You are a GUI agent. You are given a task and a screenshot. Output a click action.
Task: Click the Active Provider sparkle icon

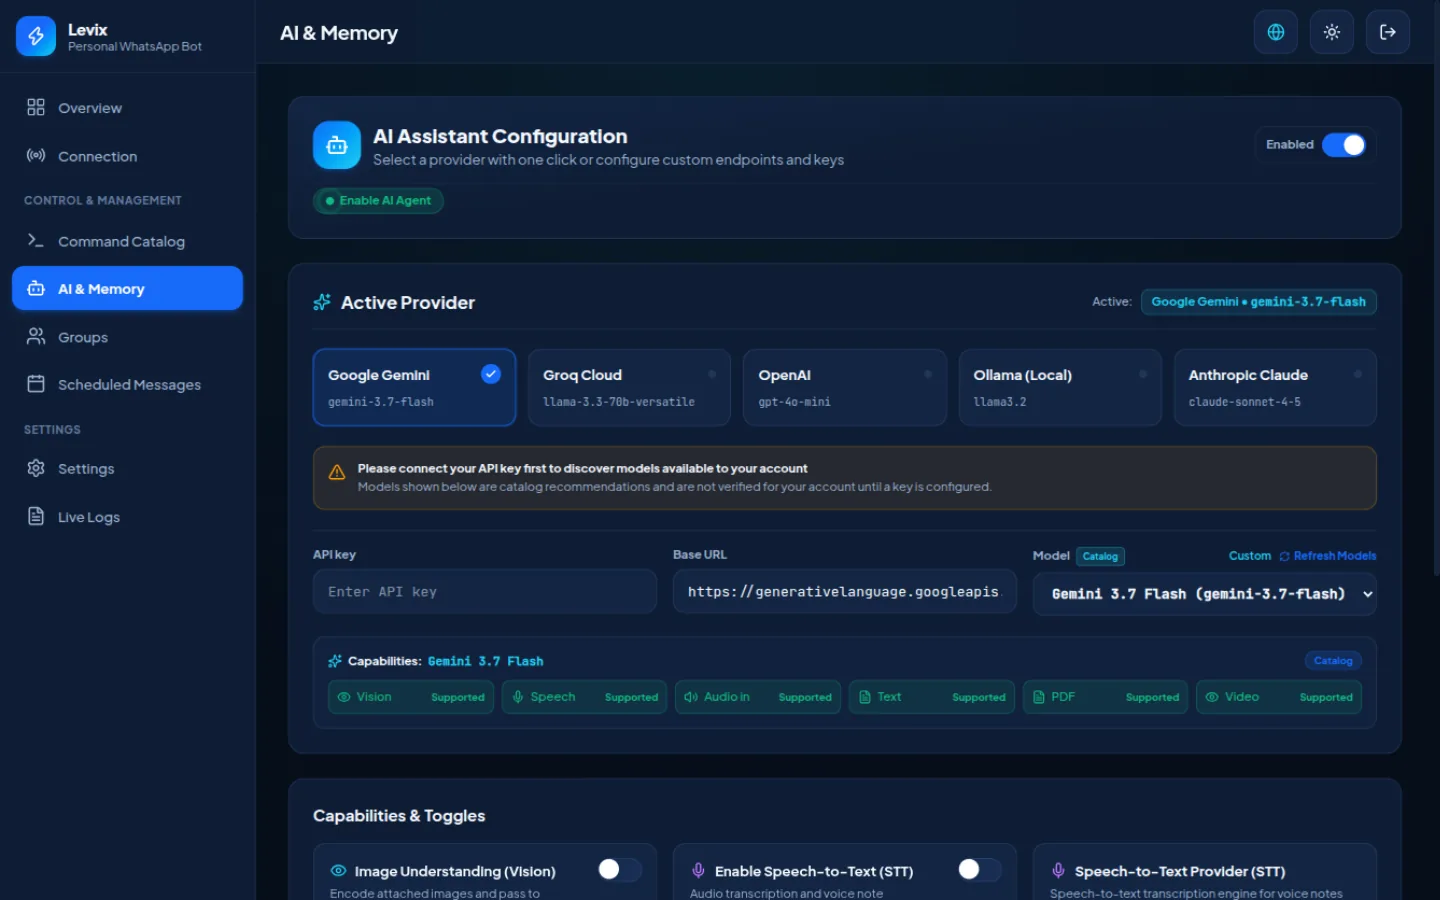coord(322,302)
